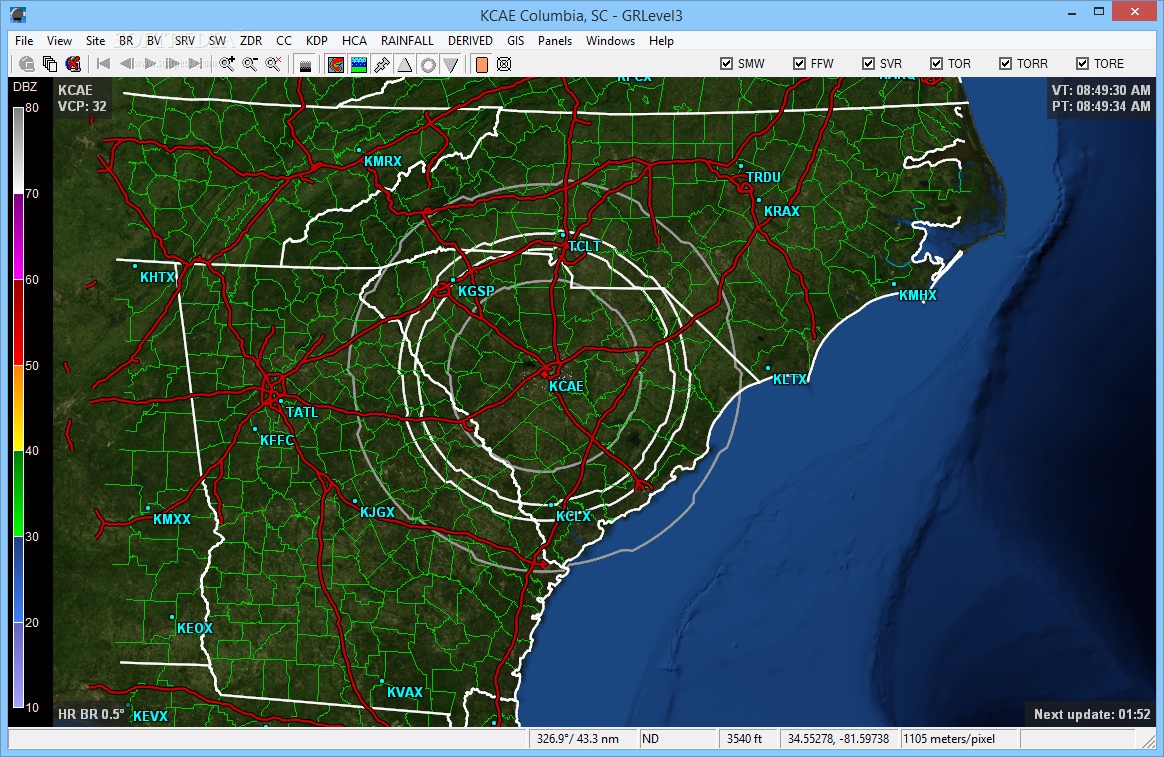The height and width of the screenshot is (757, 1164).
Task: Click the radar site polling icon in the toolbar
Action: (x=27, y=64)
